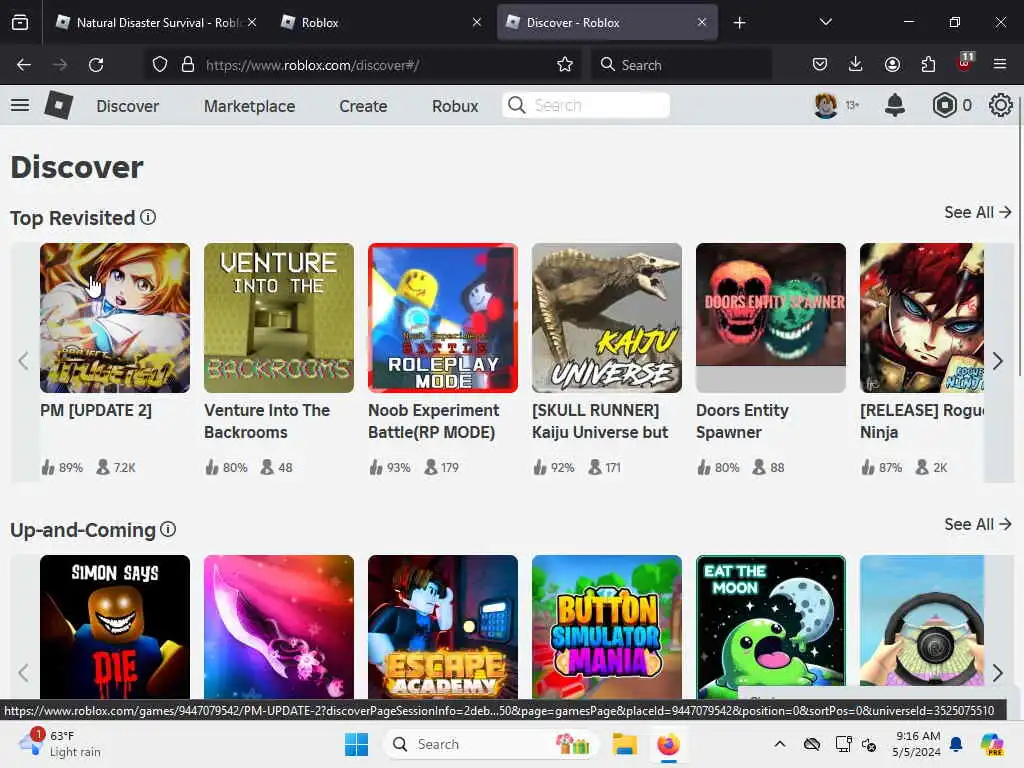Click the Roblox logo home icon
Viewport: 1024px width, 768px height.
tap(58, 105)
